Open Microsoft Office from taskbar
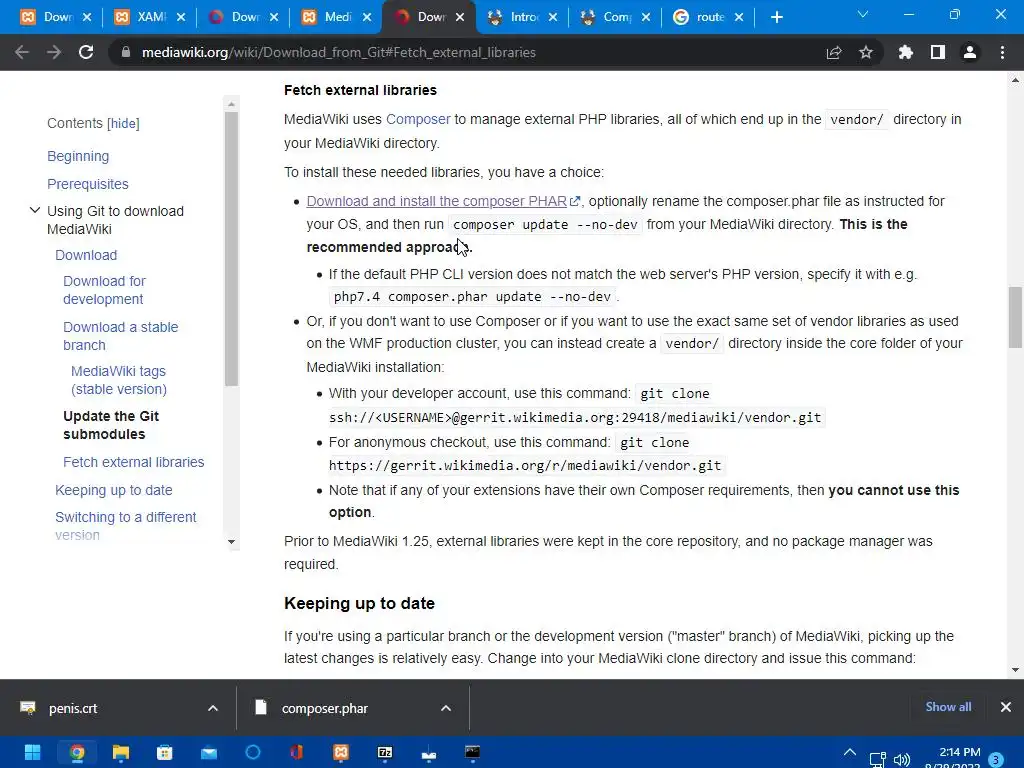This screenshot has width=1024, height=768. [296, 753]
